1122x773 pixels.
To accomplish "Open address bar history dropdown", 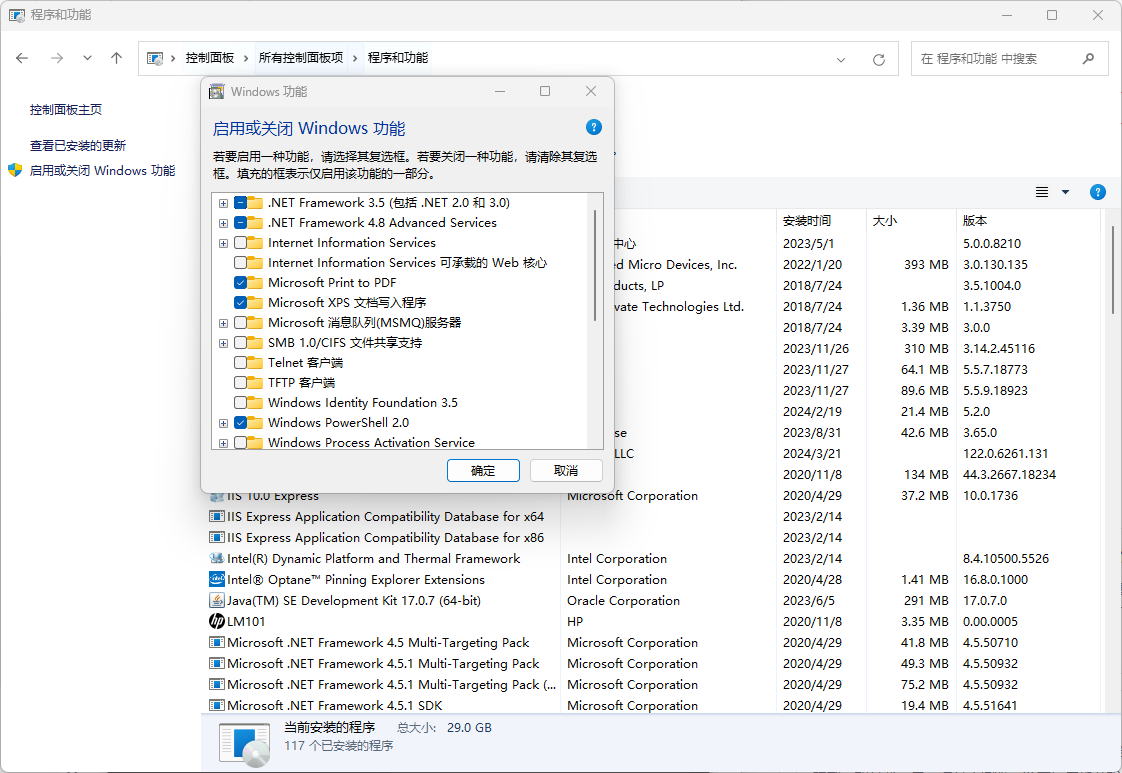I will [x=841, y=59].
